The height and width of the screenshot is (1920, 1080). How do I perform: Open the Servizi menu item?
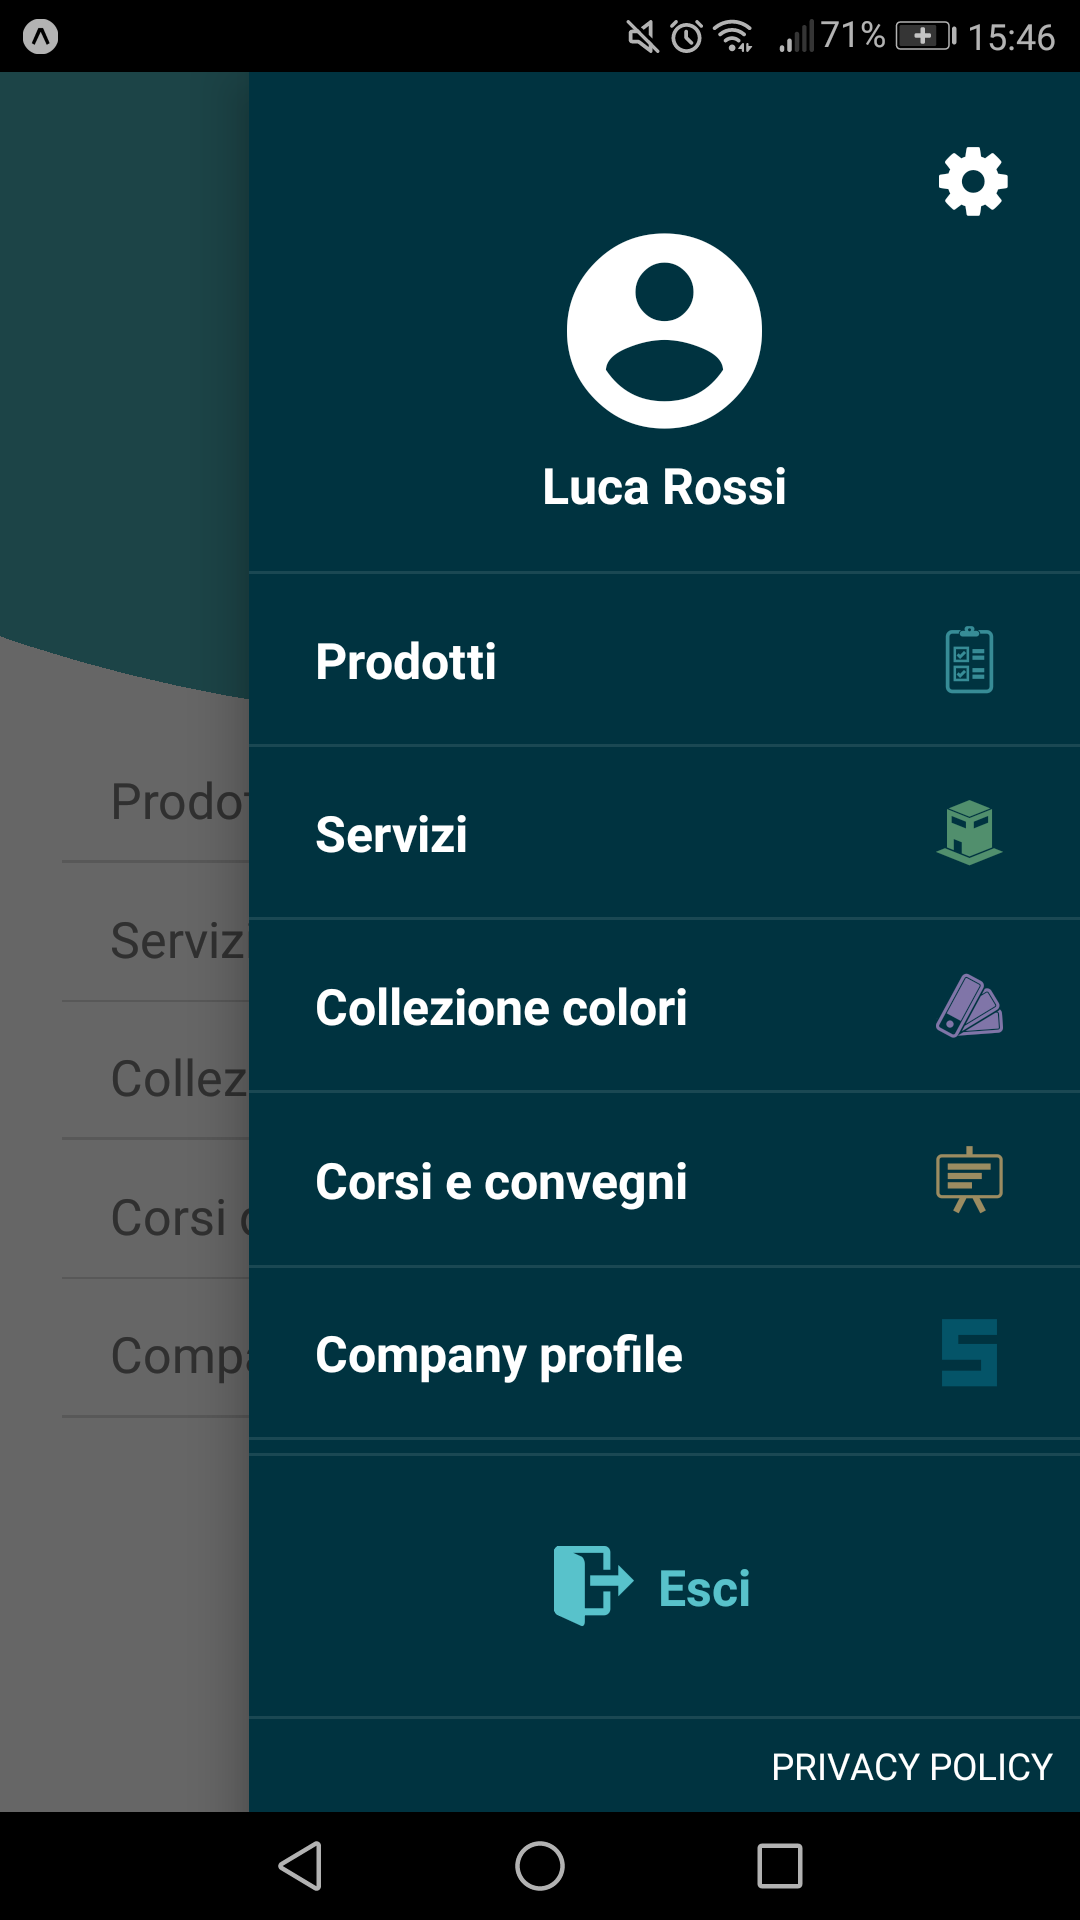(x=664, y=833)
